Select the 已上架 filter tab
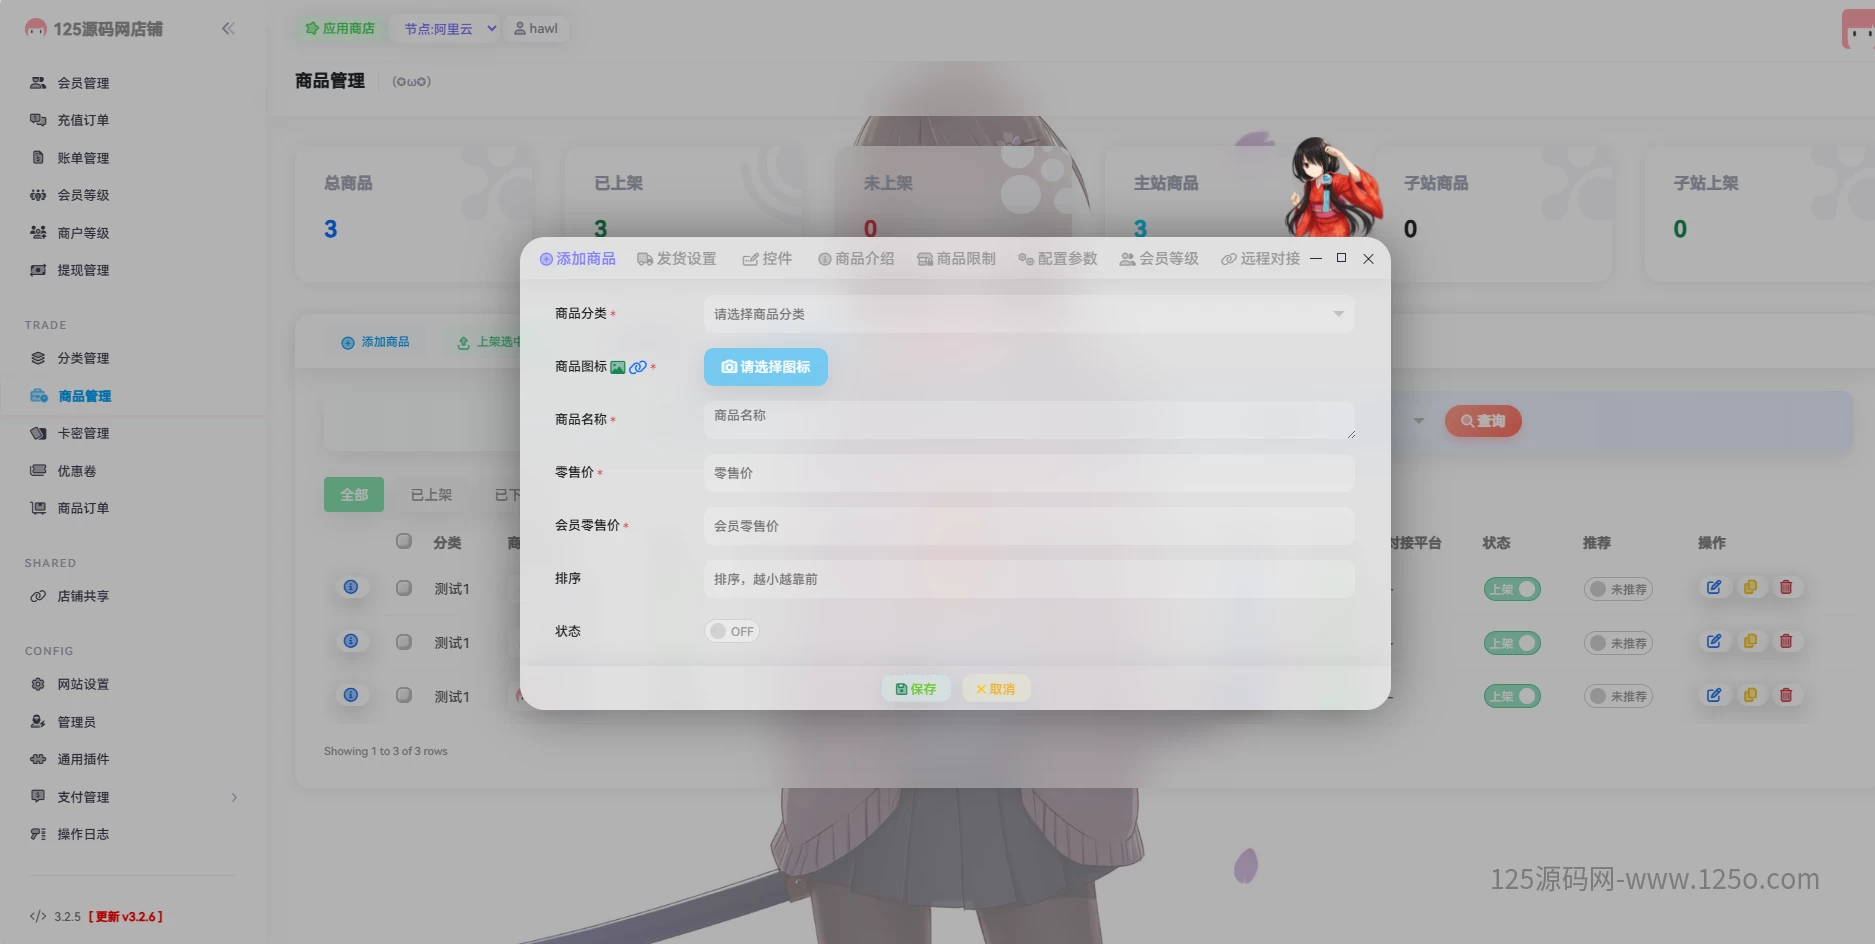1875x944 pixels. [x=431, y=494]
